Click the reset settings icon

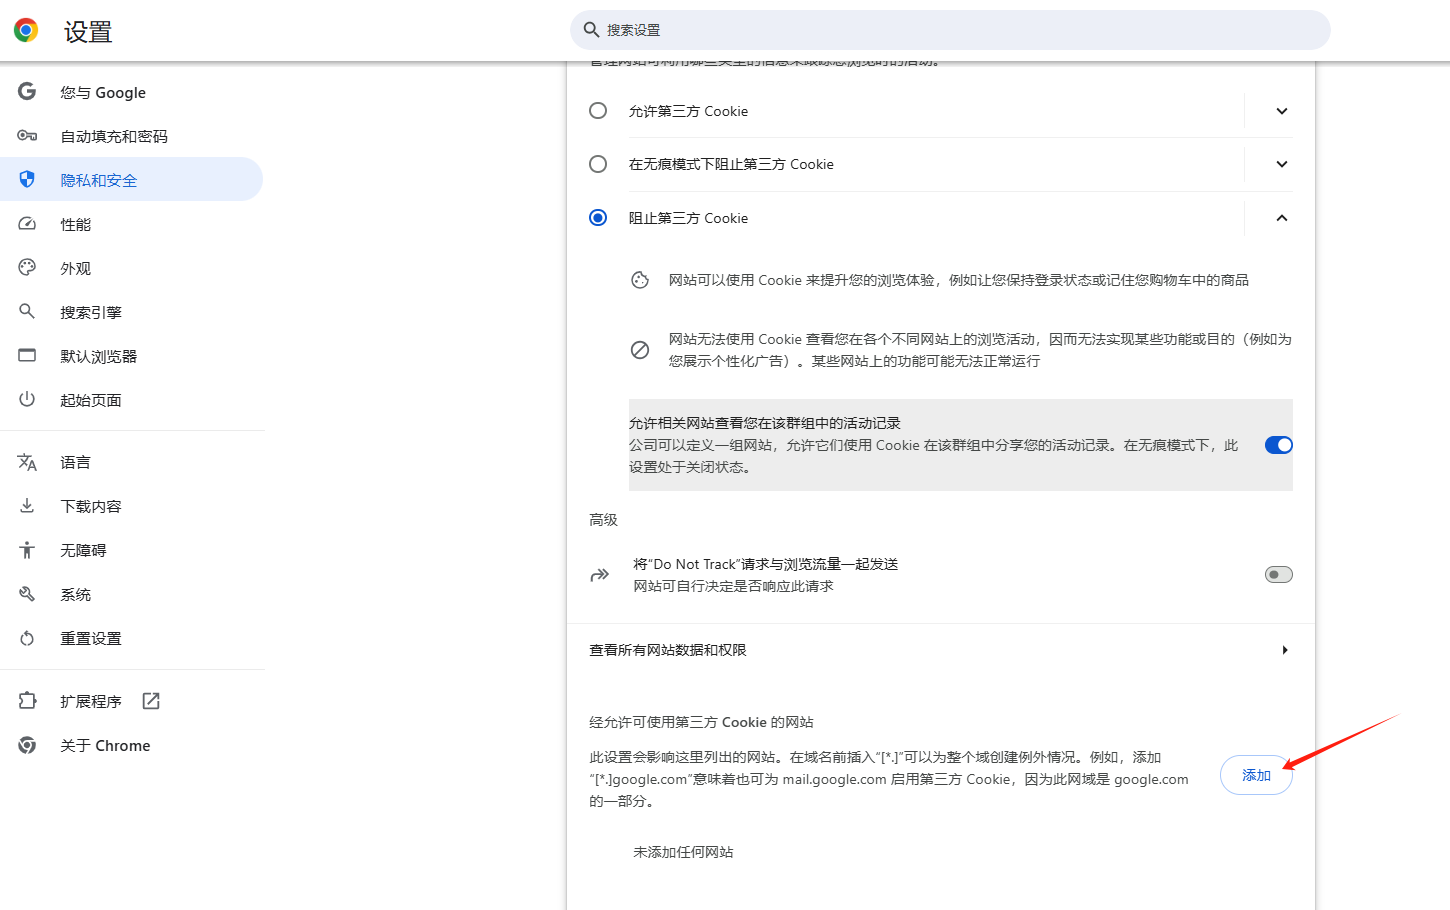27,638
